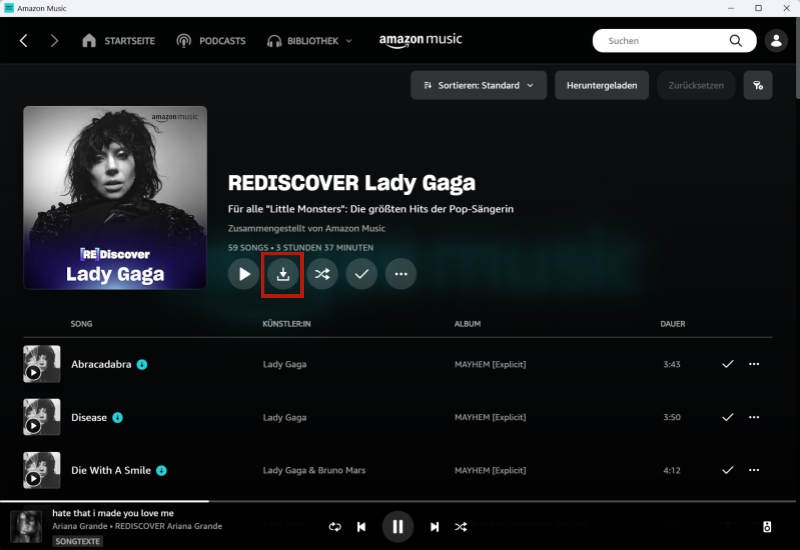Go back with the left arrow
Screen dimensions: 800x550
tap(23, 41)
